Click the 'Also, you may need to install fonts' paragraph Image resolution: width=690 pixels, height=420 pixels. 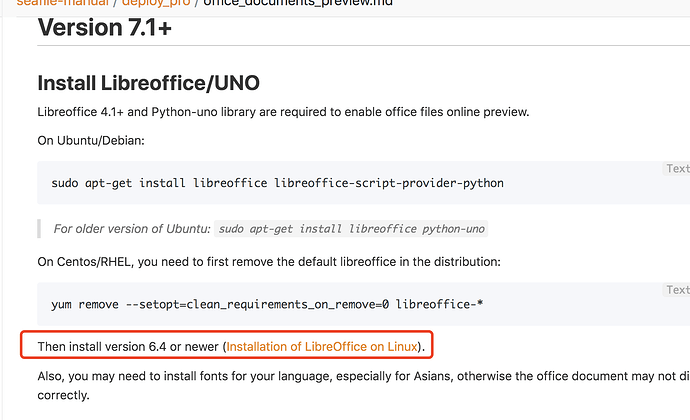pyautogui.click(x=363, y=385)
